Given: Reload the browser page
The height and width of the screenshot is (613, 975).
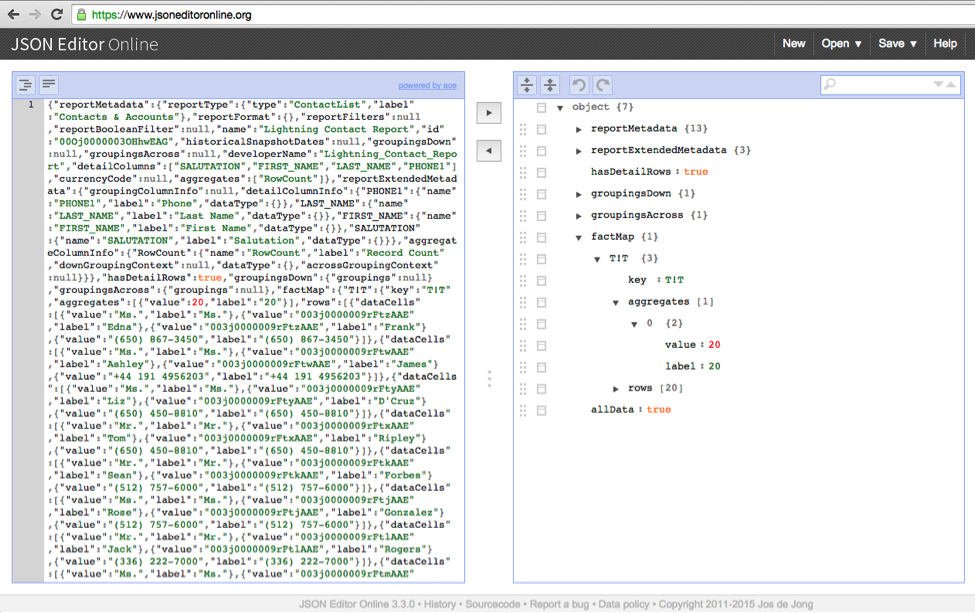Looking at the screenshot, I should tap(57, 14).
